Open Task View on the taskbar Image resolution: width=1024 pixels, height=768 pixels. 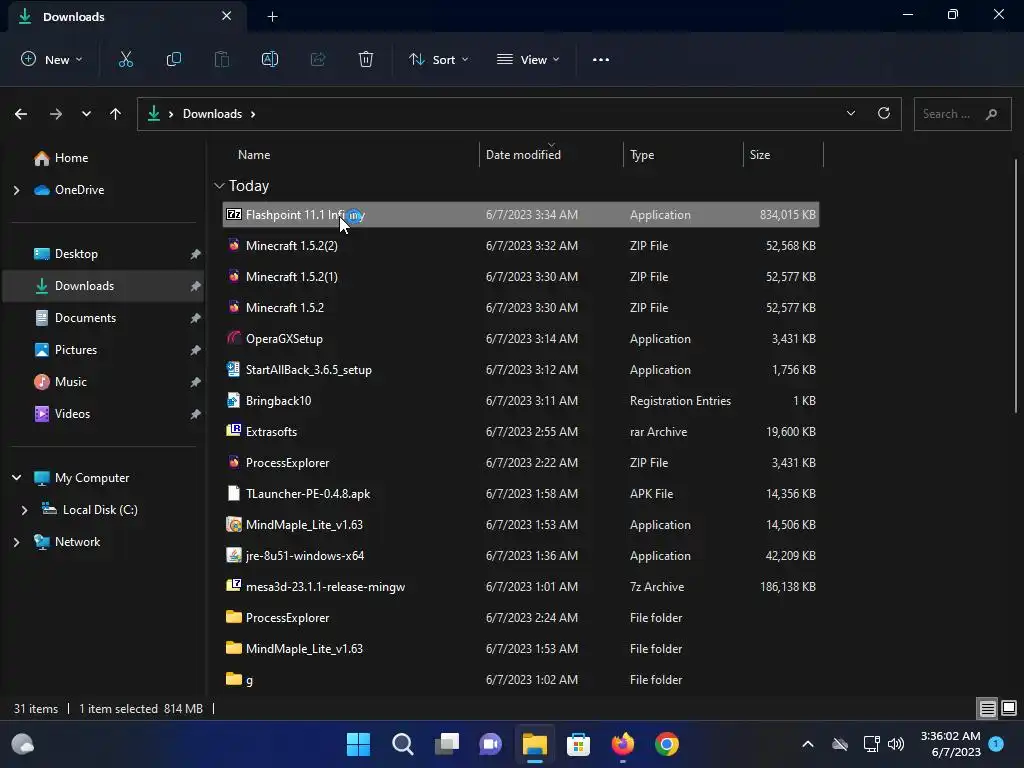pyautogui.click(x=447, y=744)
